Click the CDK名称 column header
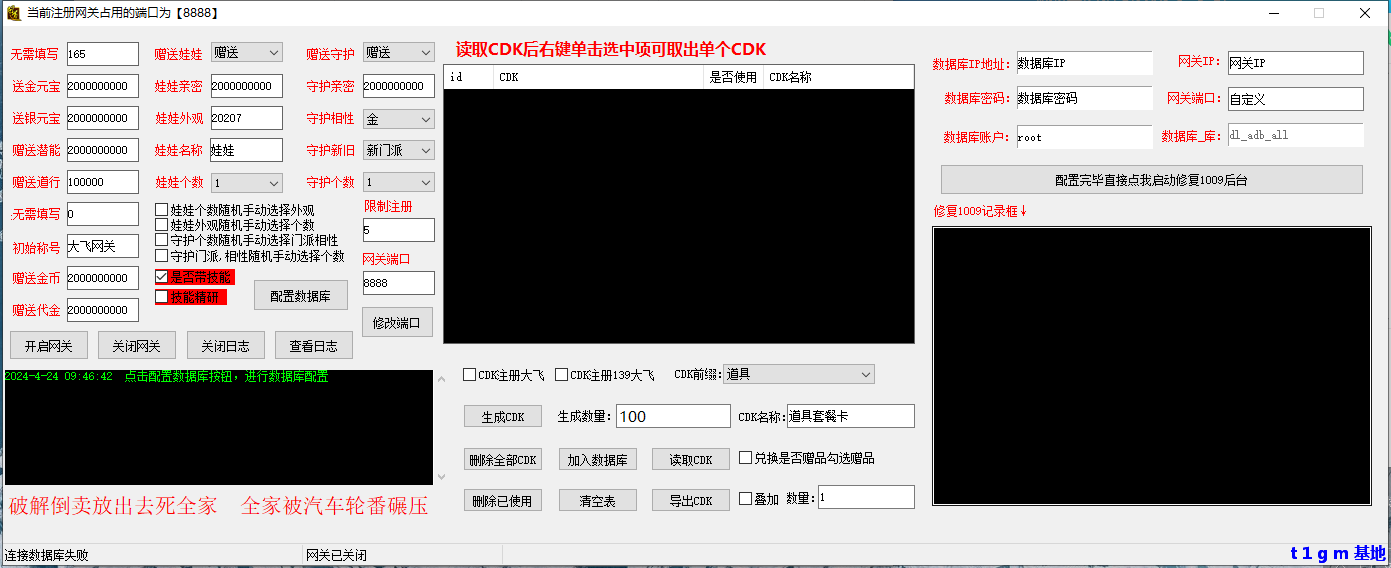 (838, 77)
